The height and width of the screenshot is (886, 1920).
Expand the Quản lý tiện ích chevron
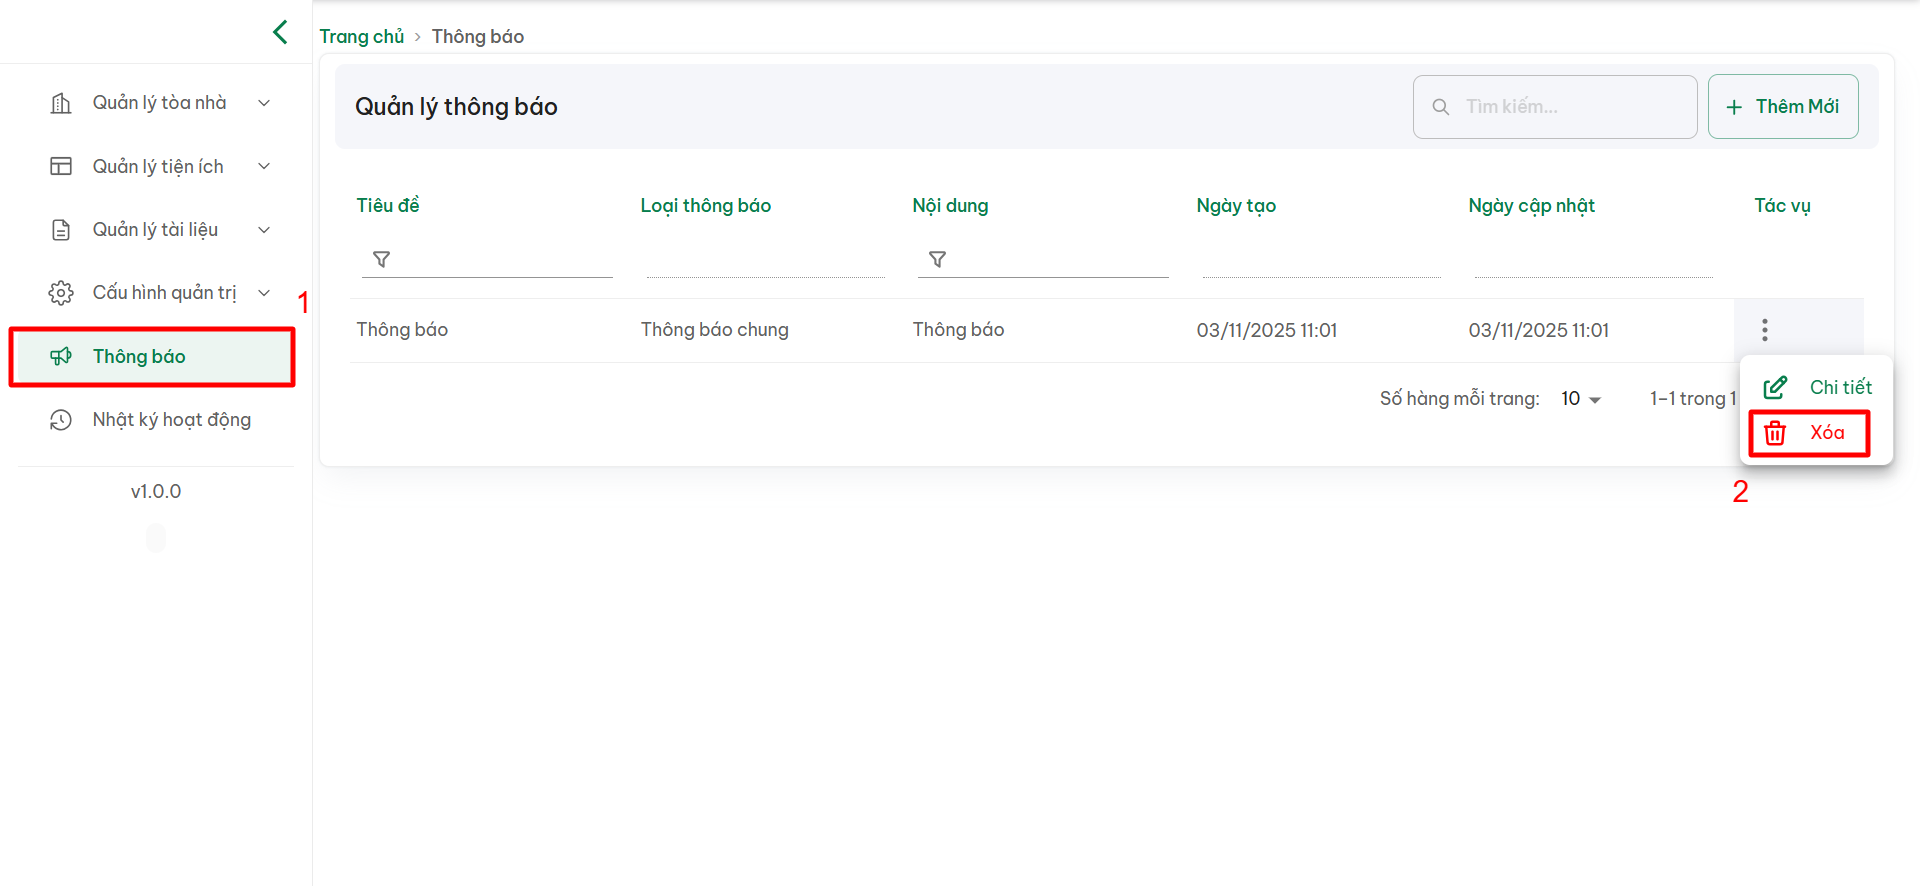[264, 166]
